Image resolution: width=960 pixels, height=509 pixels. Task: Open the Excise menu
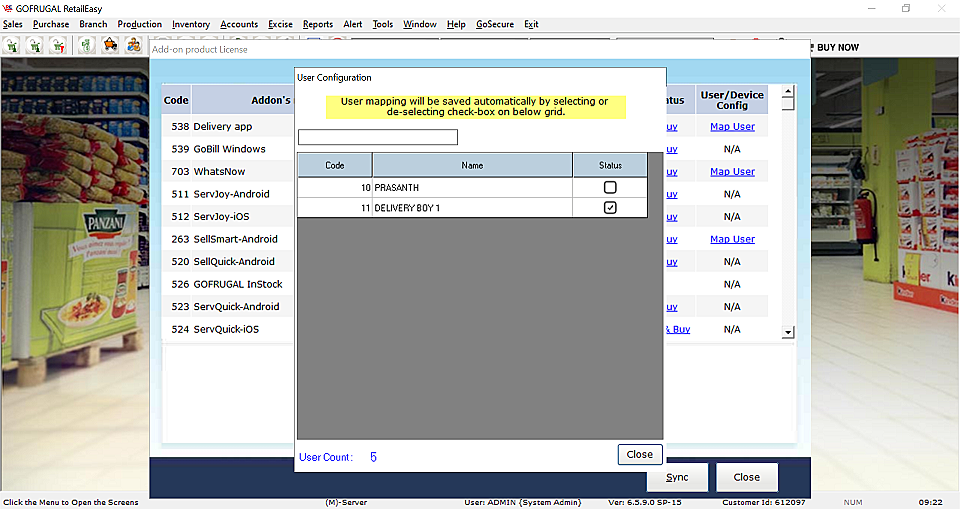point(280,24)
